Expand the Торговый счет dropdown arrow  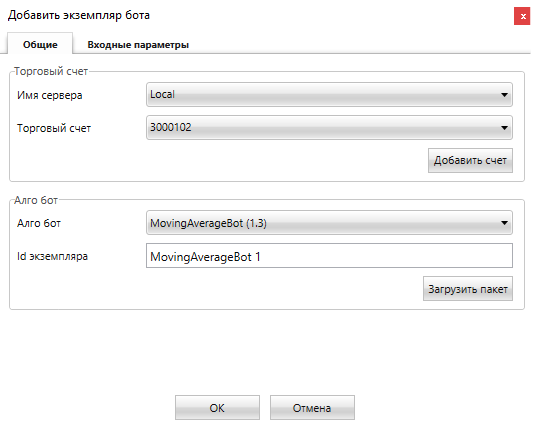(x=504, y=128)
